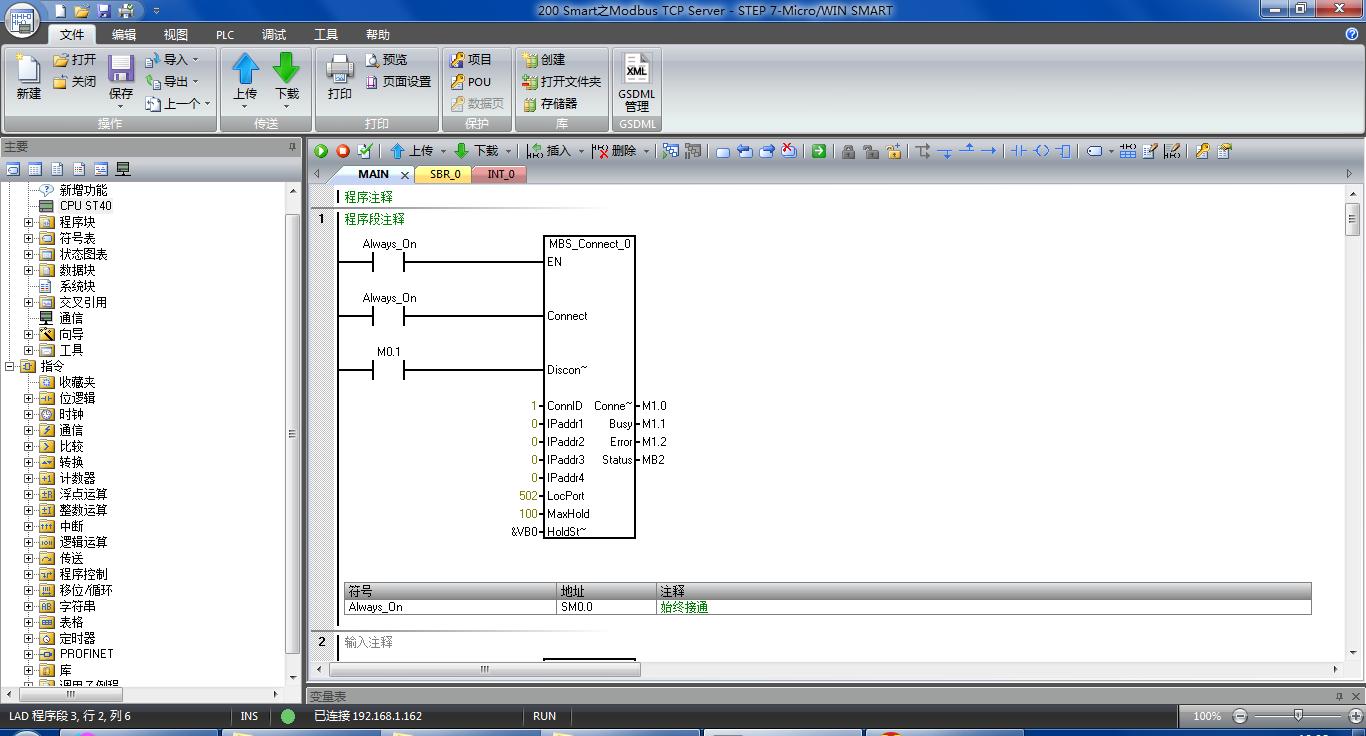Insert box using toolbar box icon

point(1063,151)
